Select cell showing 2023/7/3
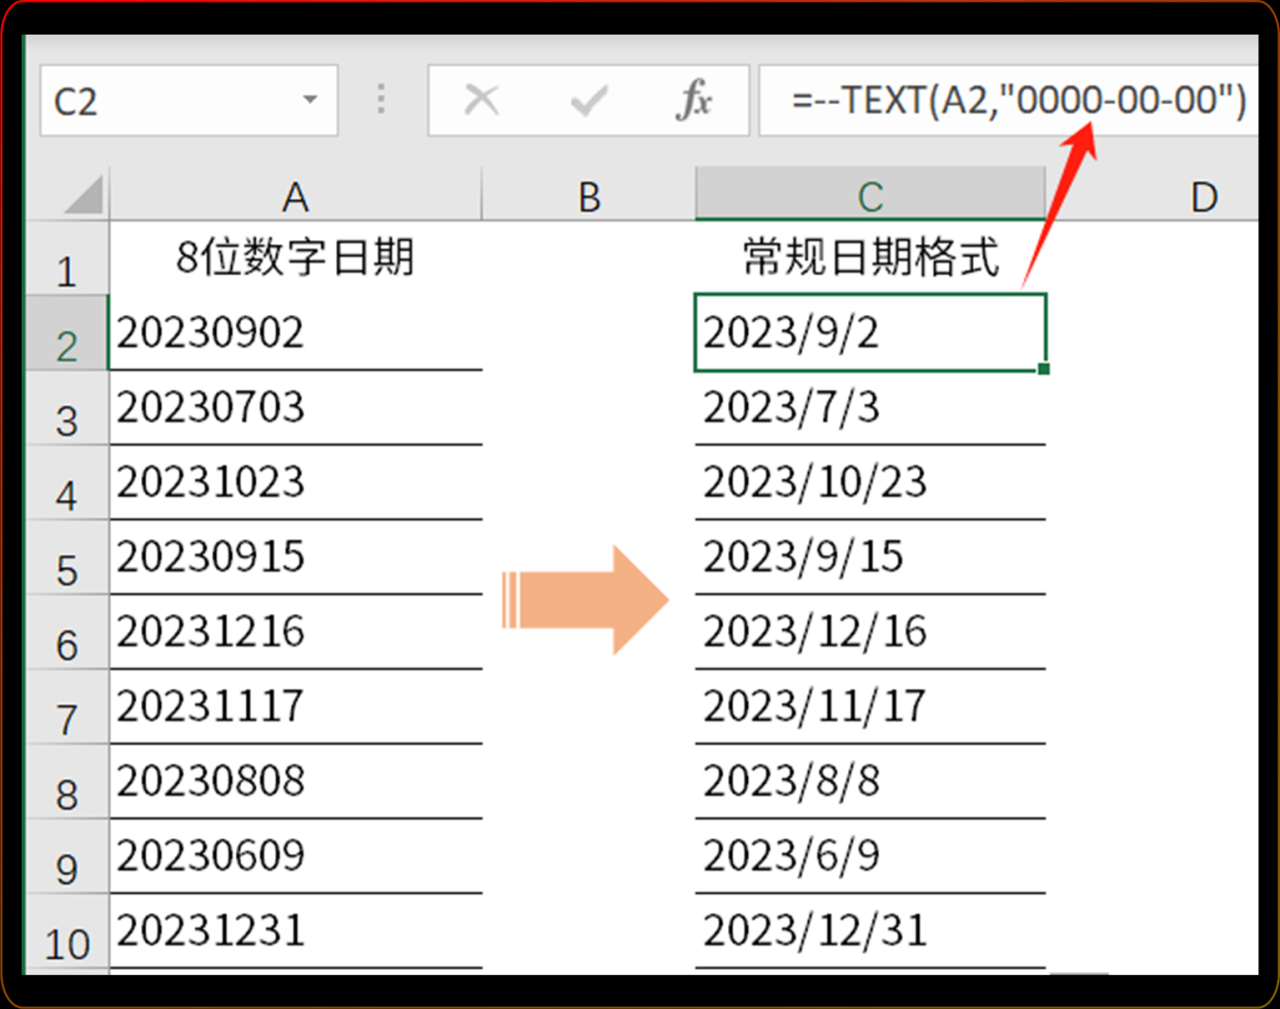 (x=870, y=408)
